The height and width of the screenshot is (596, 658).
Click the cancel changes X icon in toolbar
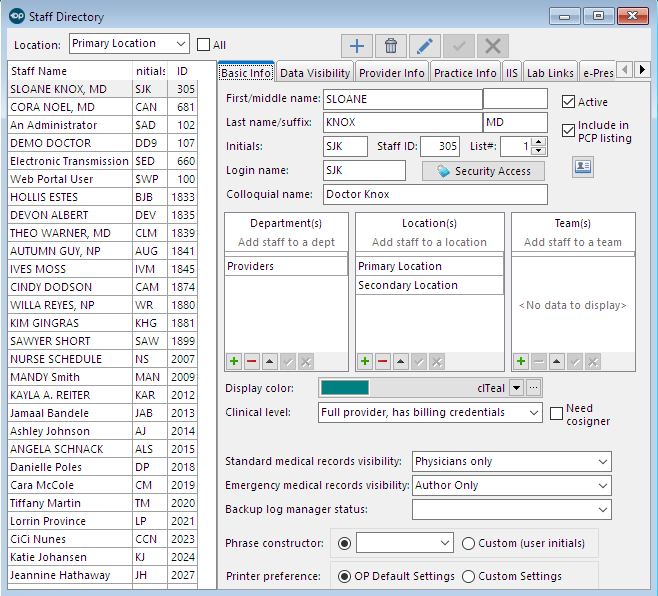pyautogui.click(x=491, y=45)
